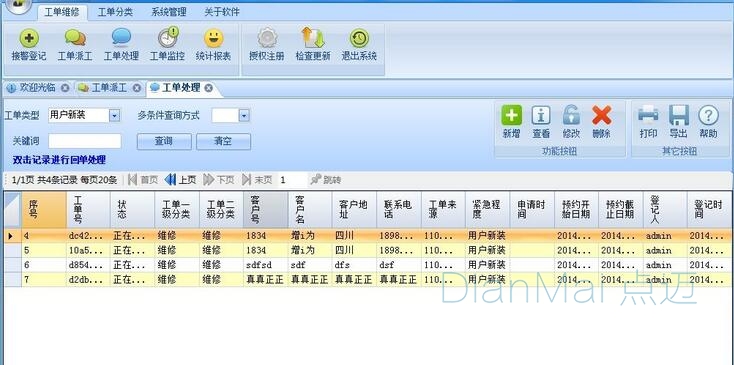Select row with 工单号 d2db...
Viewport: 734px width, 365px height.
pyautogui.click(x=367, y=280)
